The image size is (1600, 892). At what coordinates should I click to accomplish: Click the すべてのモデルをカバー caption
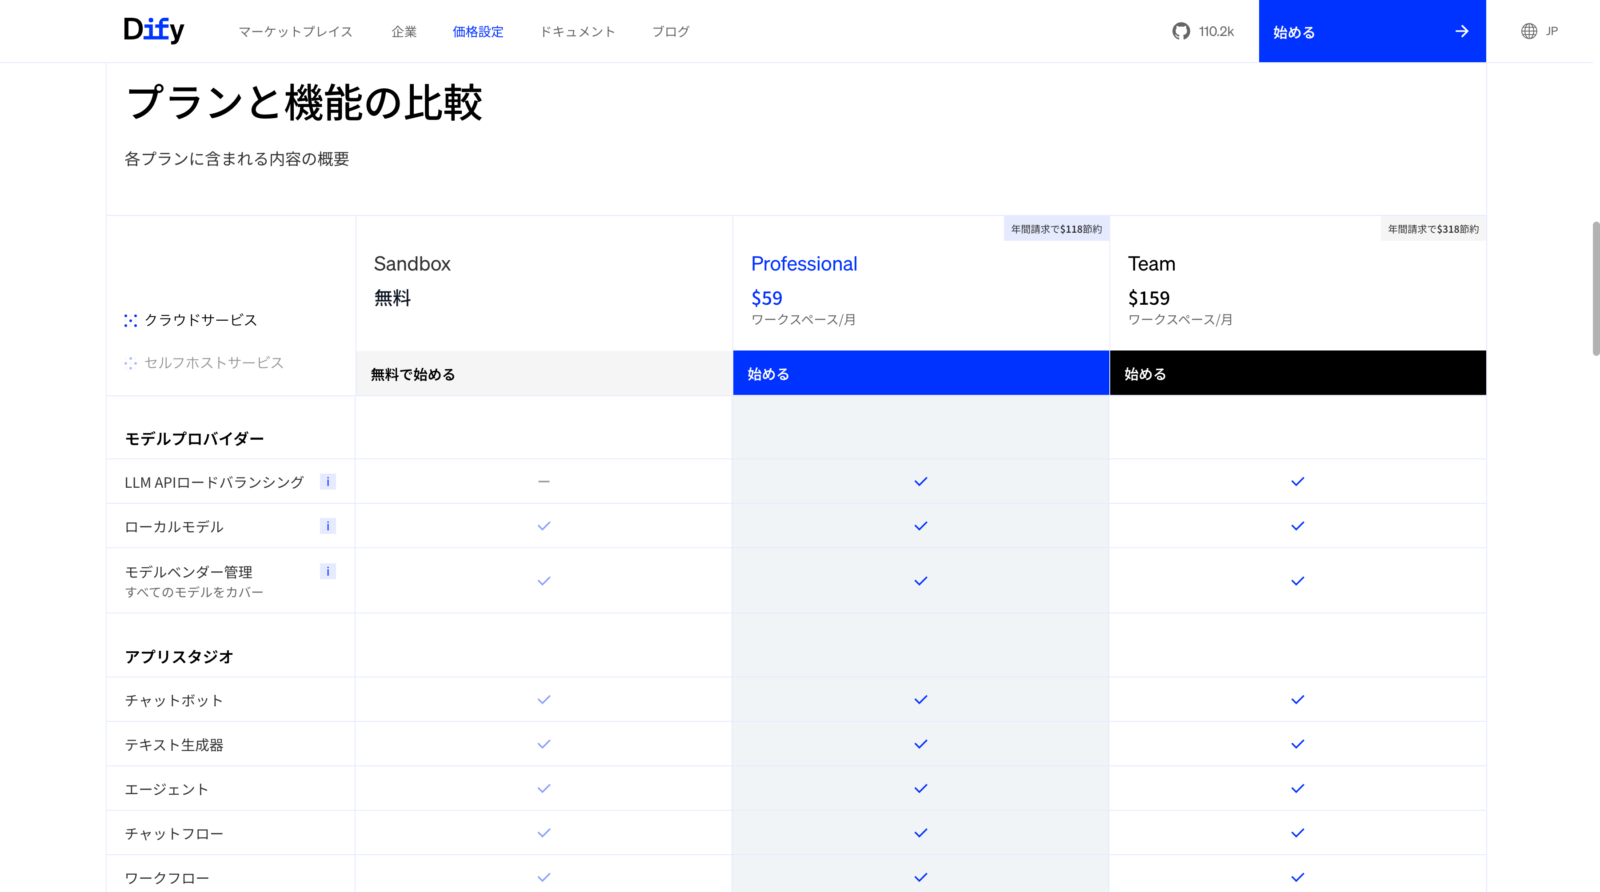pos(194,592)
